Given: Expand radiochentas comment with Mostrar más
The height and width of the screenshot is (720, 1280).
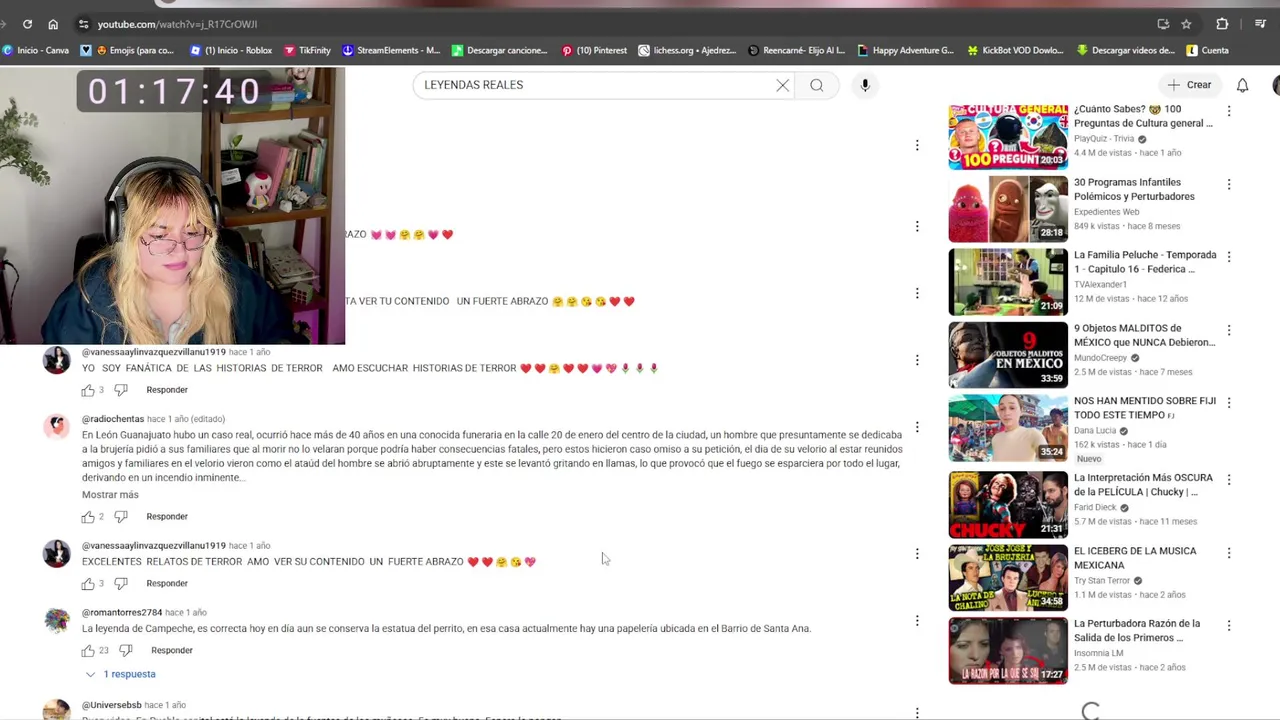Looking at the screenshot, I should pos(110,495).
